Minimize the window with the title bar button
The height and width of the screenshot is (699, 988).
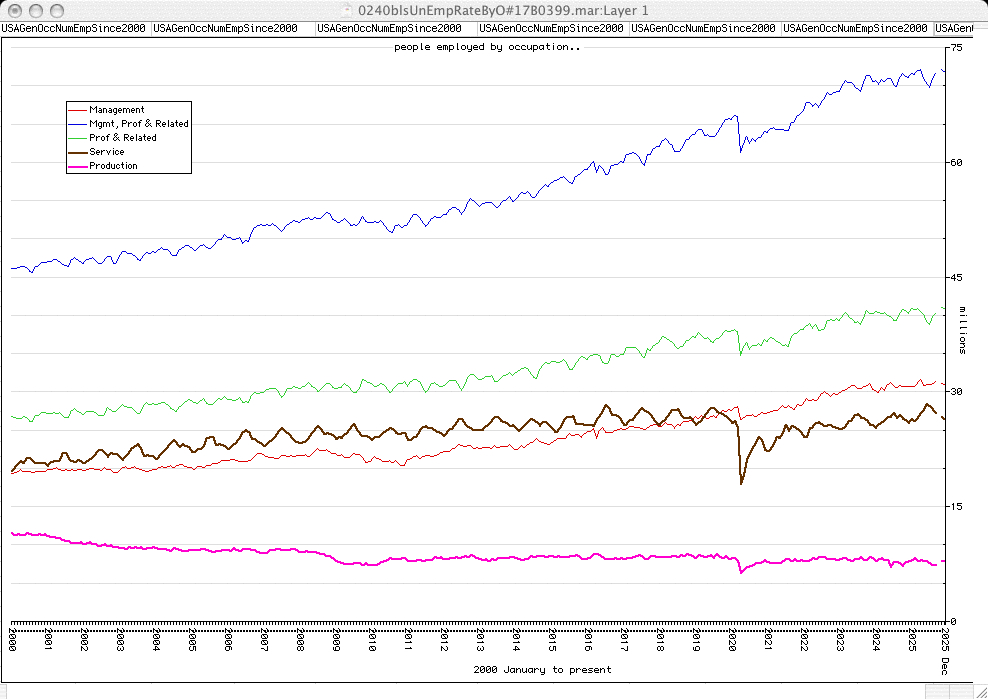tap(34, 9)
